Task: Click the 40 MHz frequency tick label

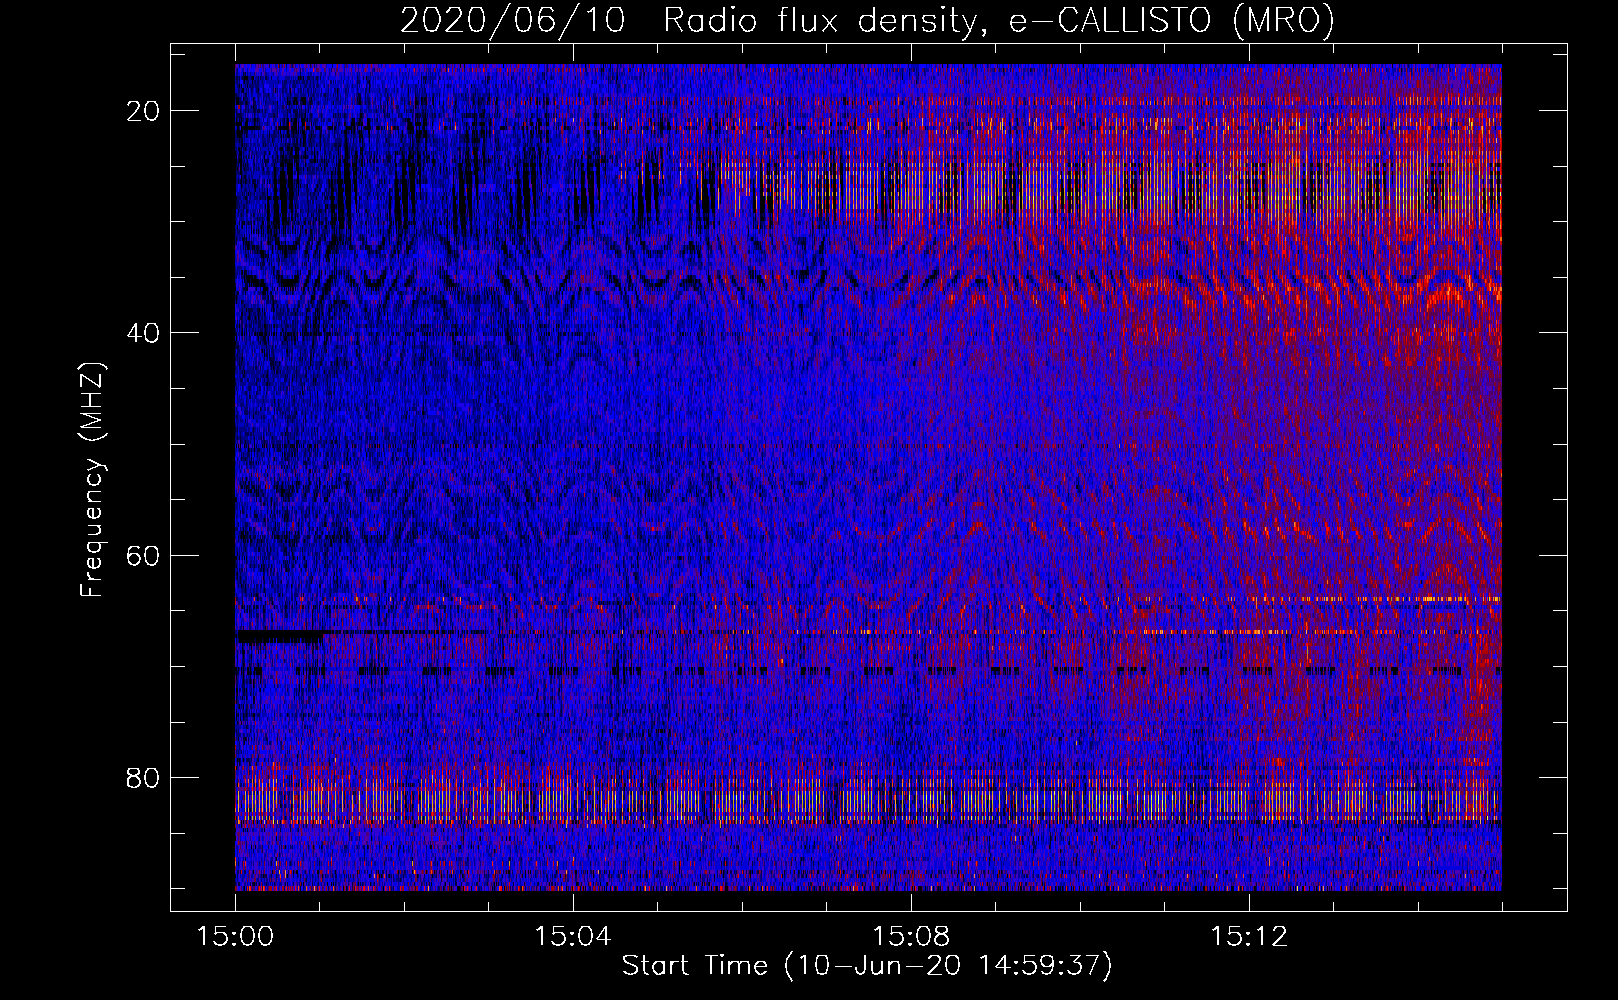Action: 144,333
